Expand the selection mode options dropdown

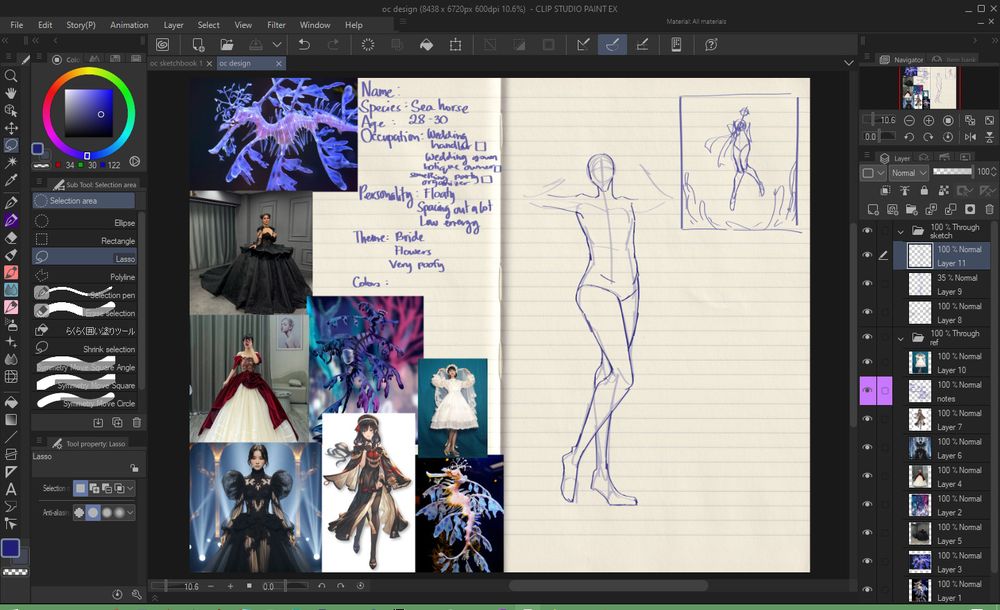pyautogui.click(x=130, y=488)
